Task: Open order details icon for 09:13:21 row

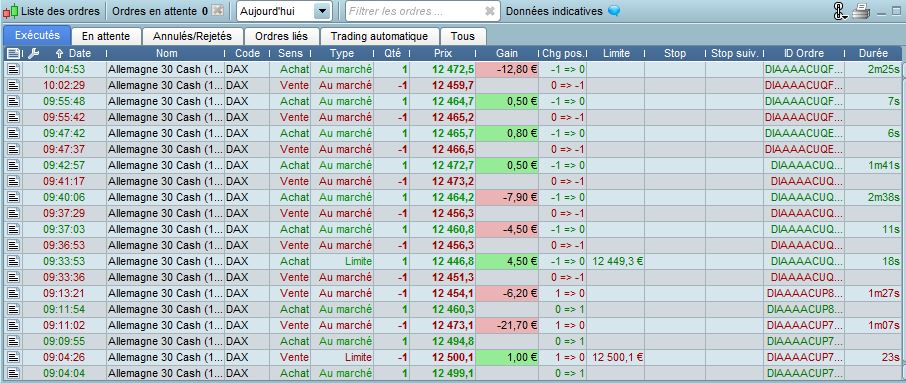Action: 13,293
